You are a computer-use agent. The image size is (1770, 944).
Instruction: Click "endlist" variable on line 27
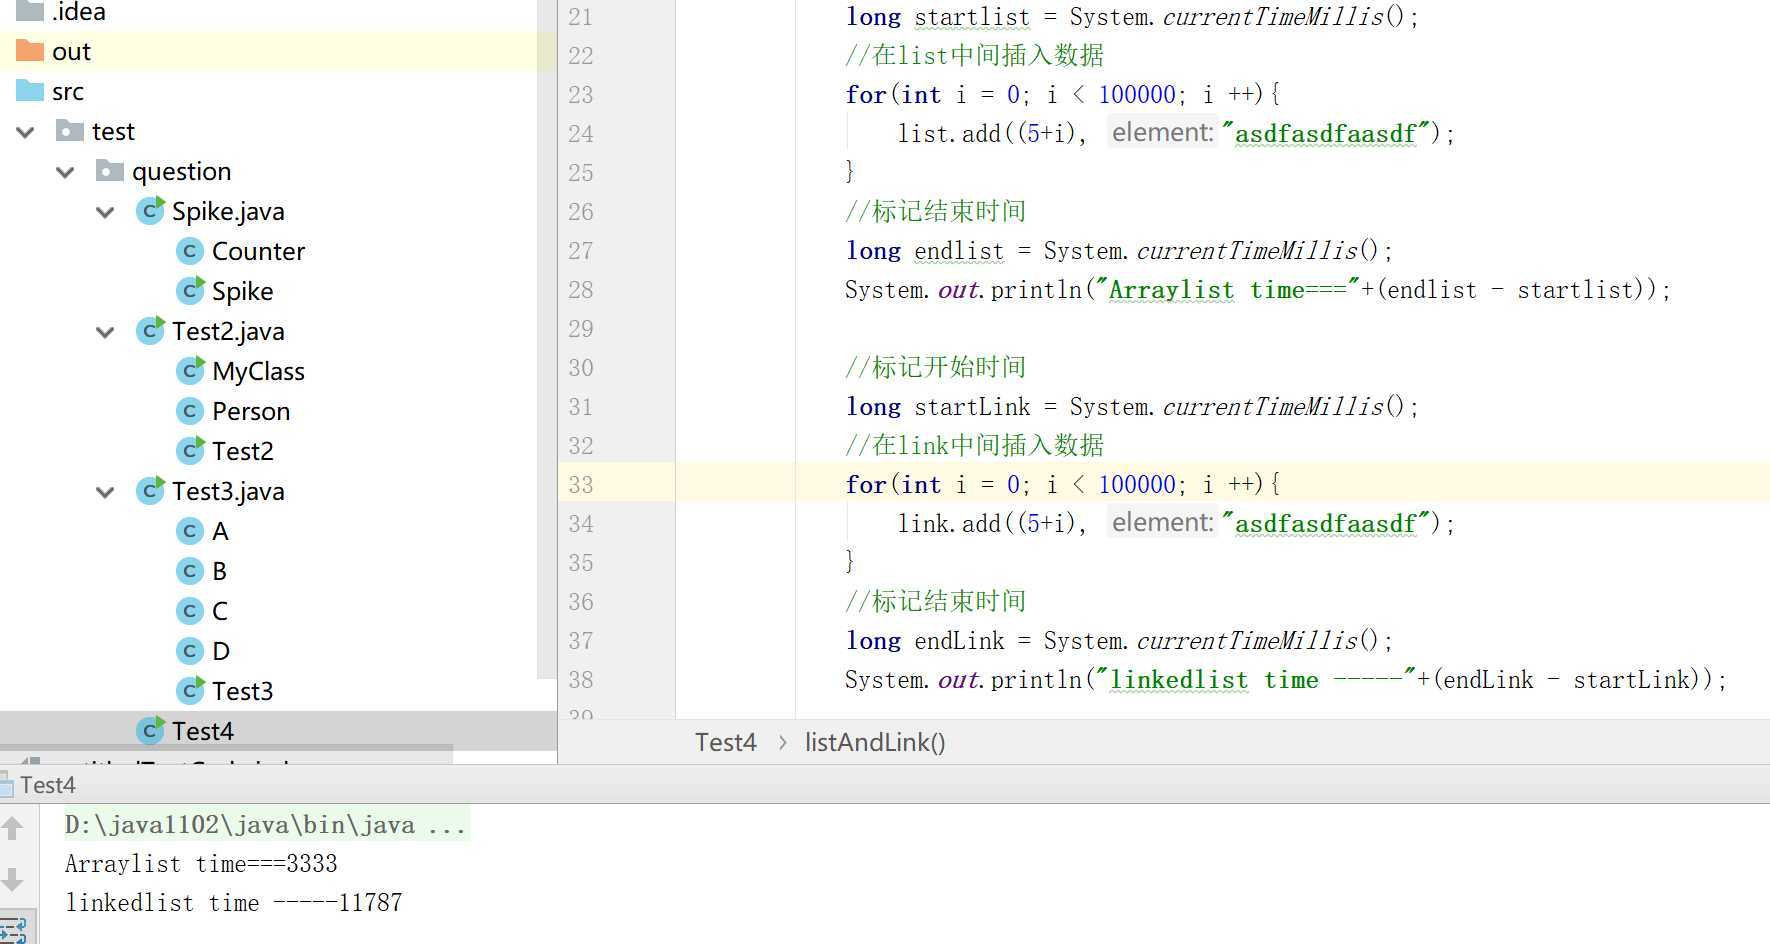pos(959,251)
